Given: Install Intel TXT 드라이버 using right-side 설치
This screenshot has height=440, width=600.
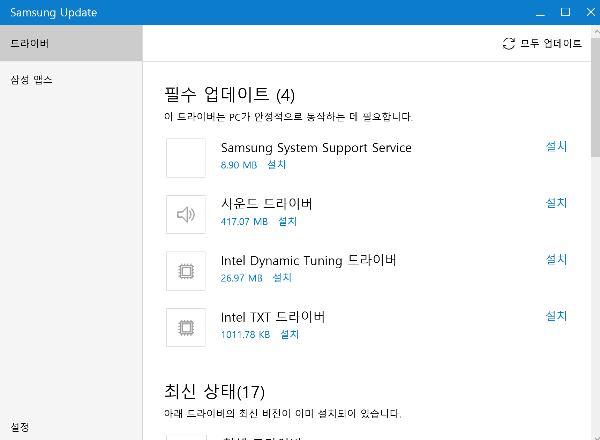Looking at the screenshot, I should pyautogui.click(x=556, y=316).
